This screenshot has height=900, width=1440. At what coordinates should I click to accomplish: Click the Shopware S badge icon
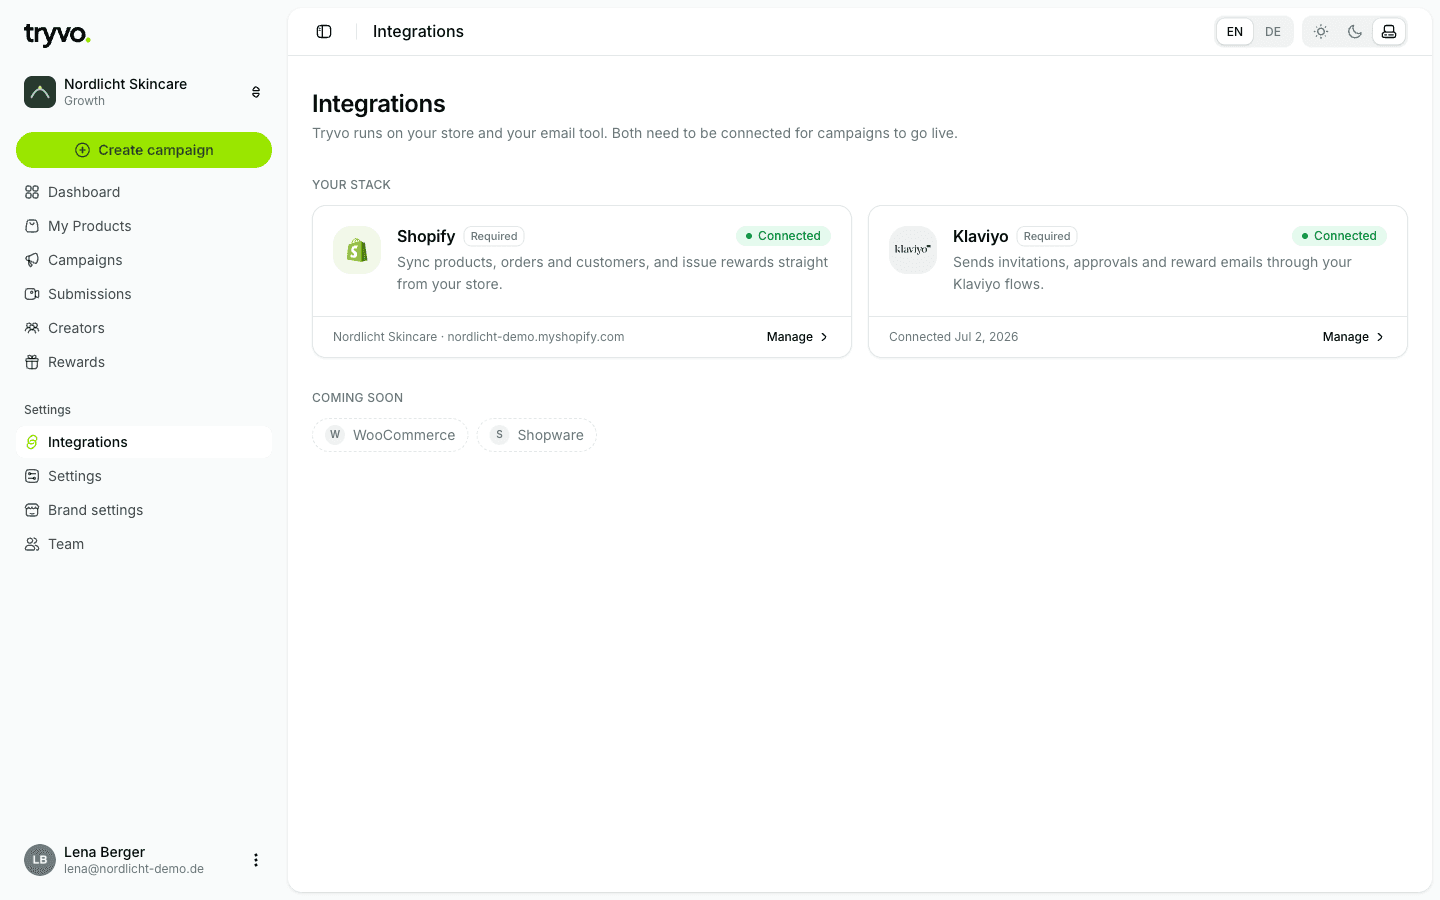pyautogui.click(x=499, y=435)
